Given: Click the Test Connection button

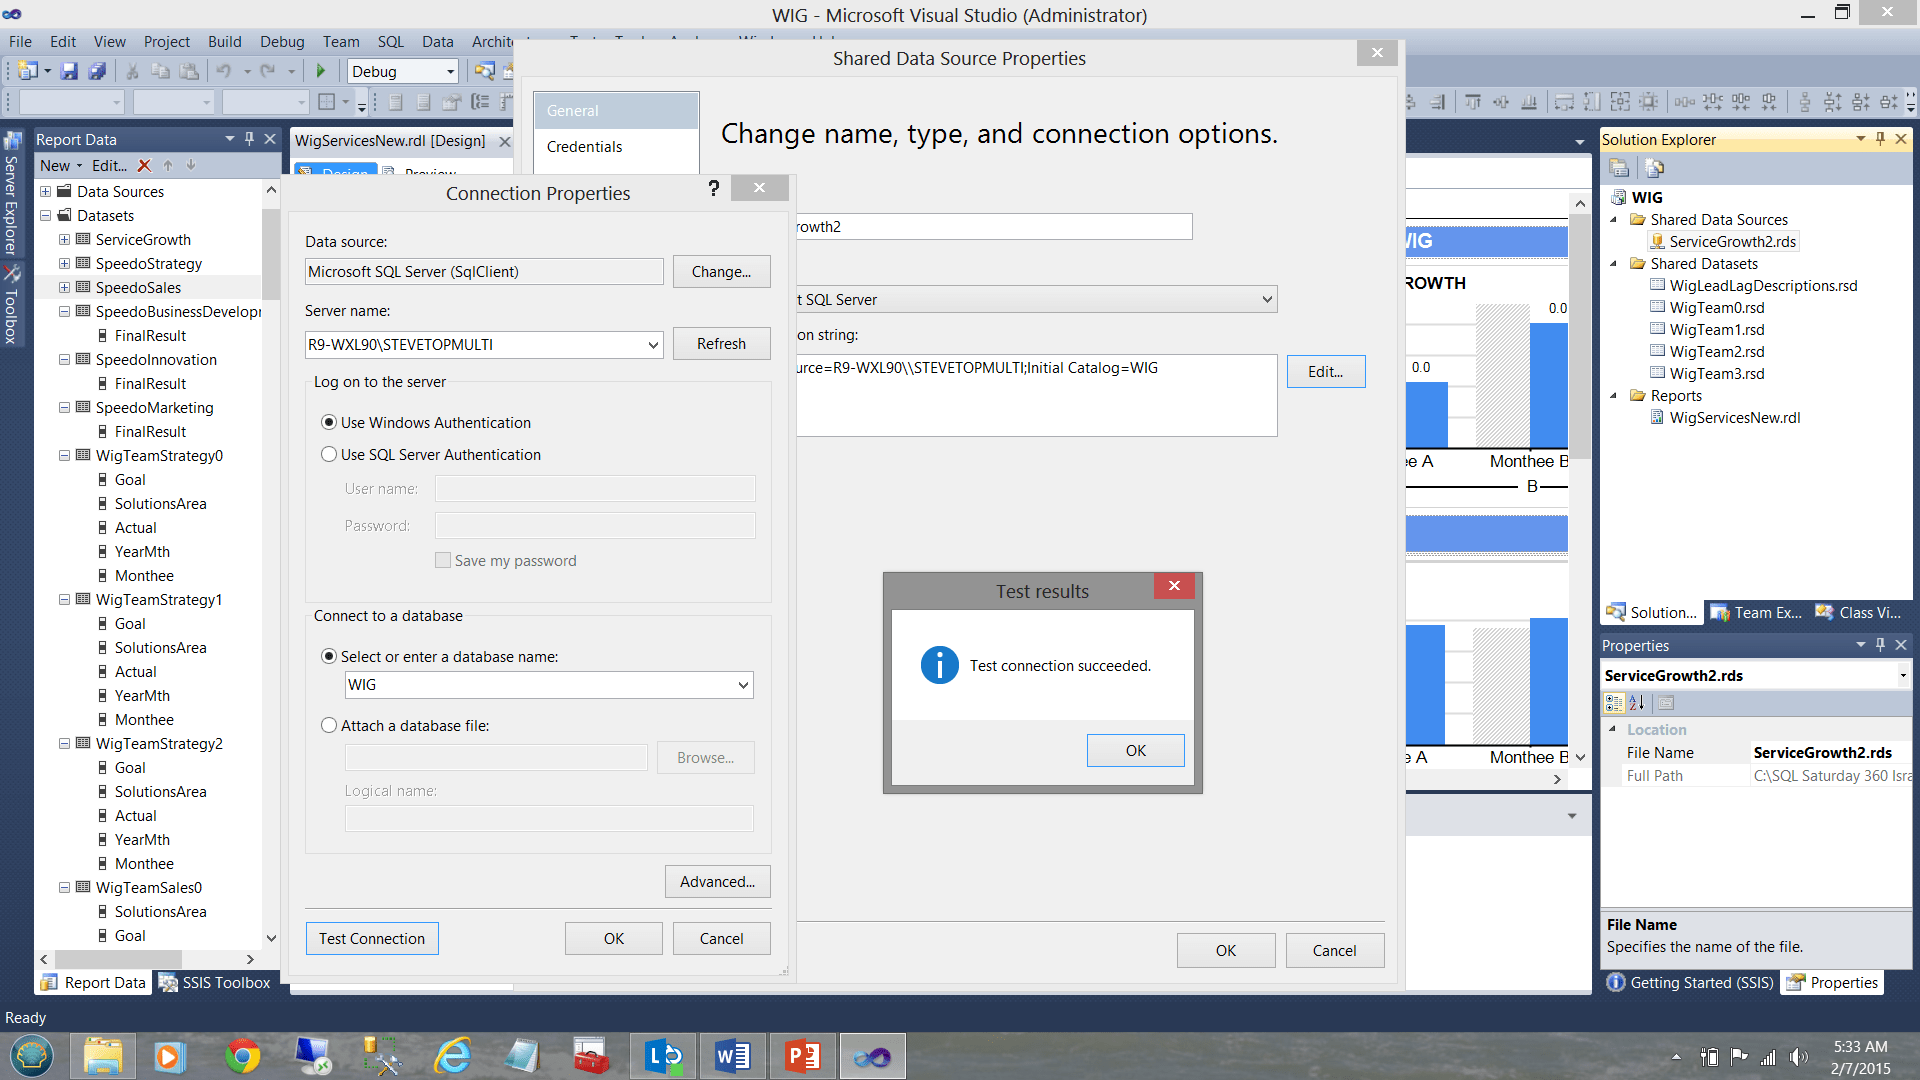Looking at the screenshot, I should coord(371,938).
